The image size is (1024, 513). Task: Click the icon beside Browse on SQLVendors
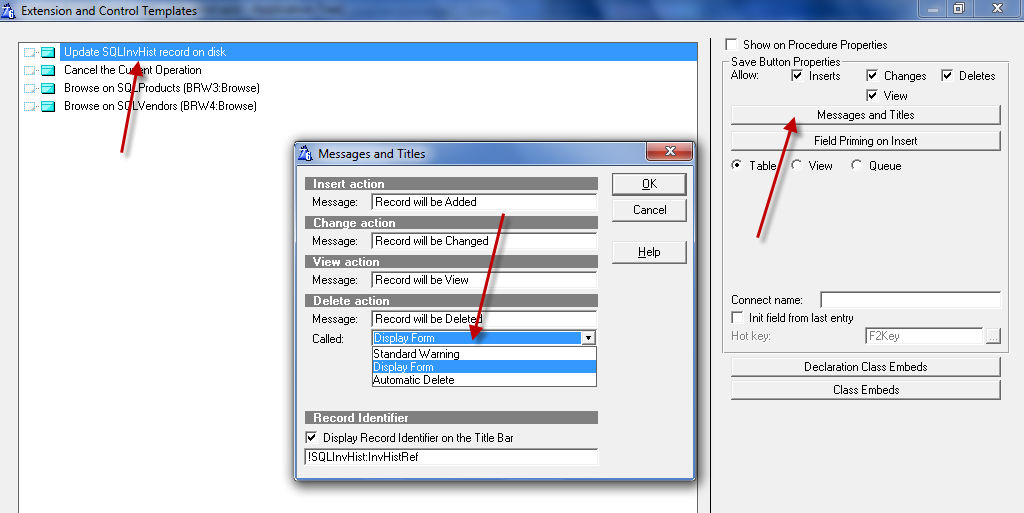click(x=47, y=106)
